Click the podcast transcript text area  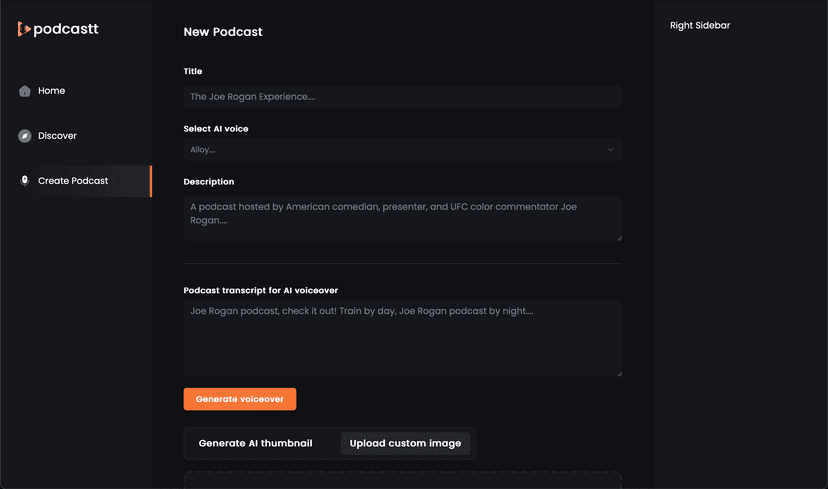point(402,338)
